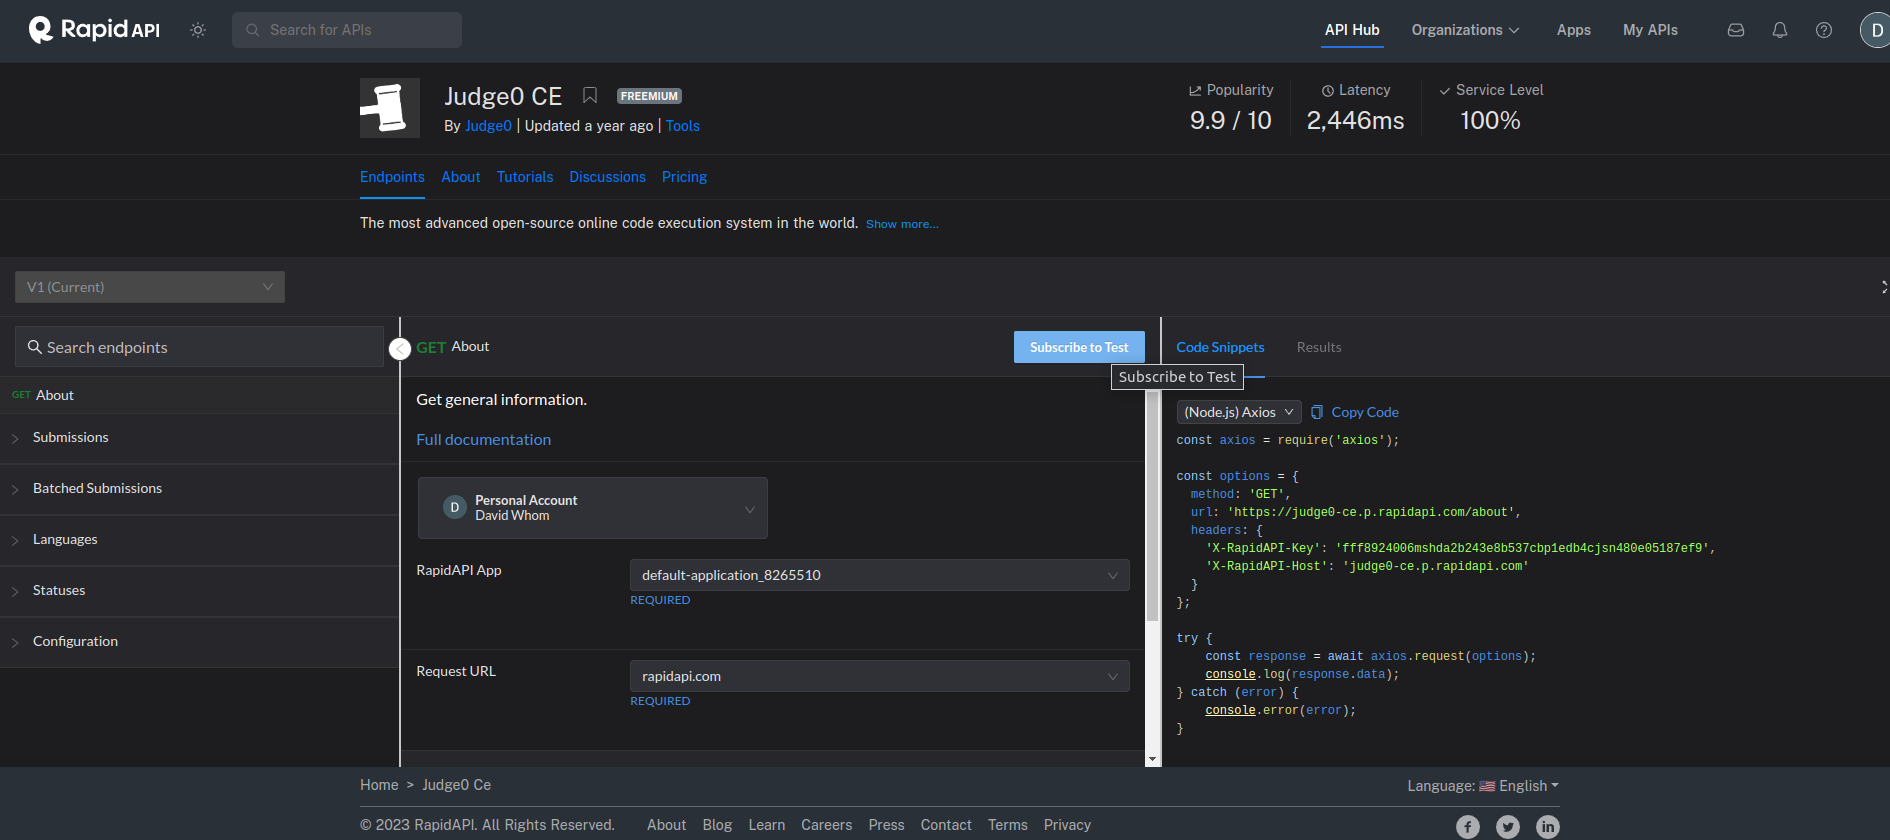This screenshot has width=1890, height=840.
Task: Open the Press footer link
Action: click(886, 825)
